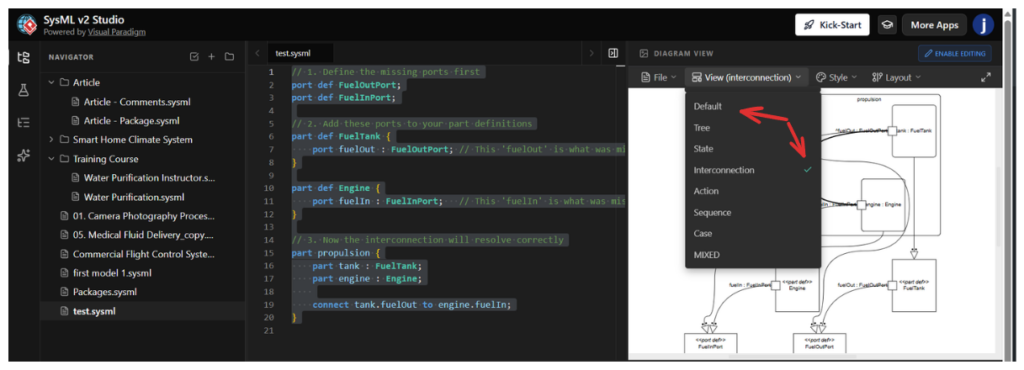
Task: Open 01. Camera Photography Process file
Action: coord(143,215)
